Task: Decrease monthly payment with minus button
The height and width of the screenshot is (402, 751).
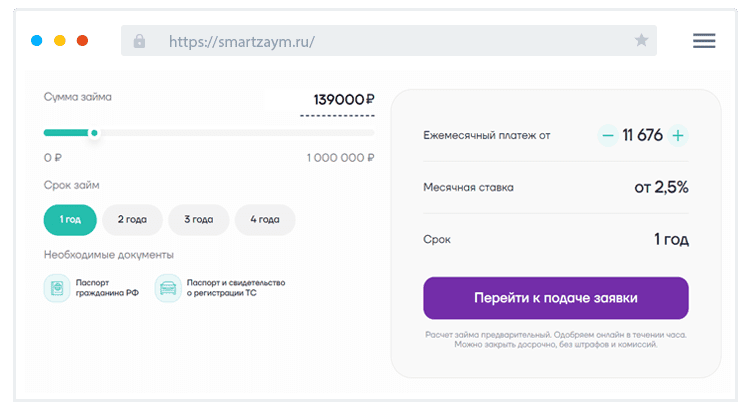Action: point(607,135)
